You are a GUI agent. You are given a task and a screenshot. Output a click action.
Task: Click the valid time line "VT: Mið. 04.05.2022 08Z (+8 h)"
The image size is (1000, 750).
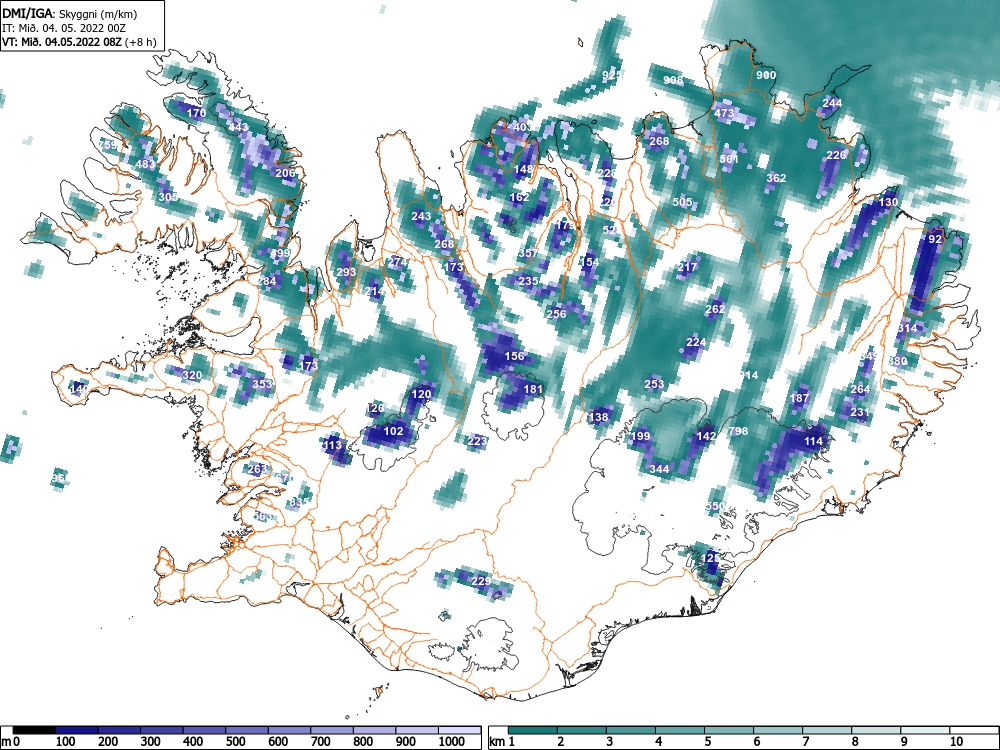[78, 42]
